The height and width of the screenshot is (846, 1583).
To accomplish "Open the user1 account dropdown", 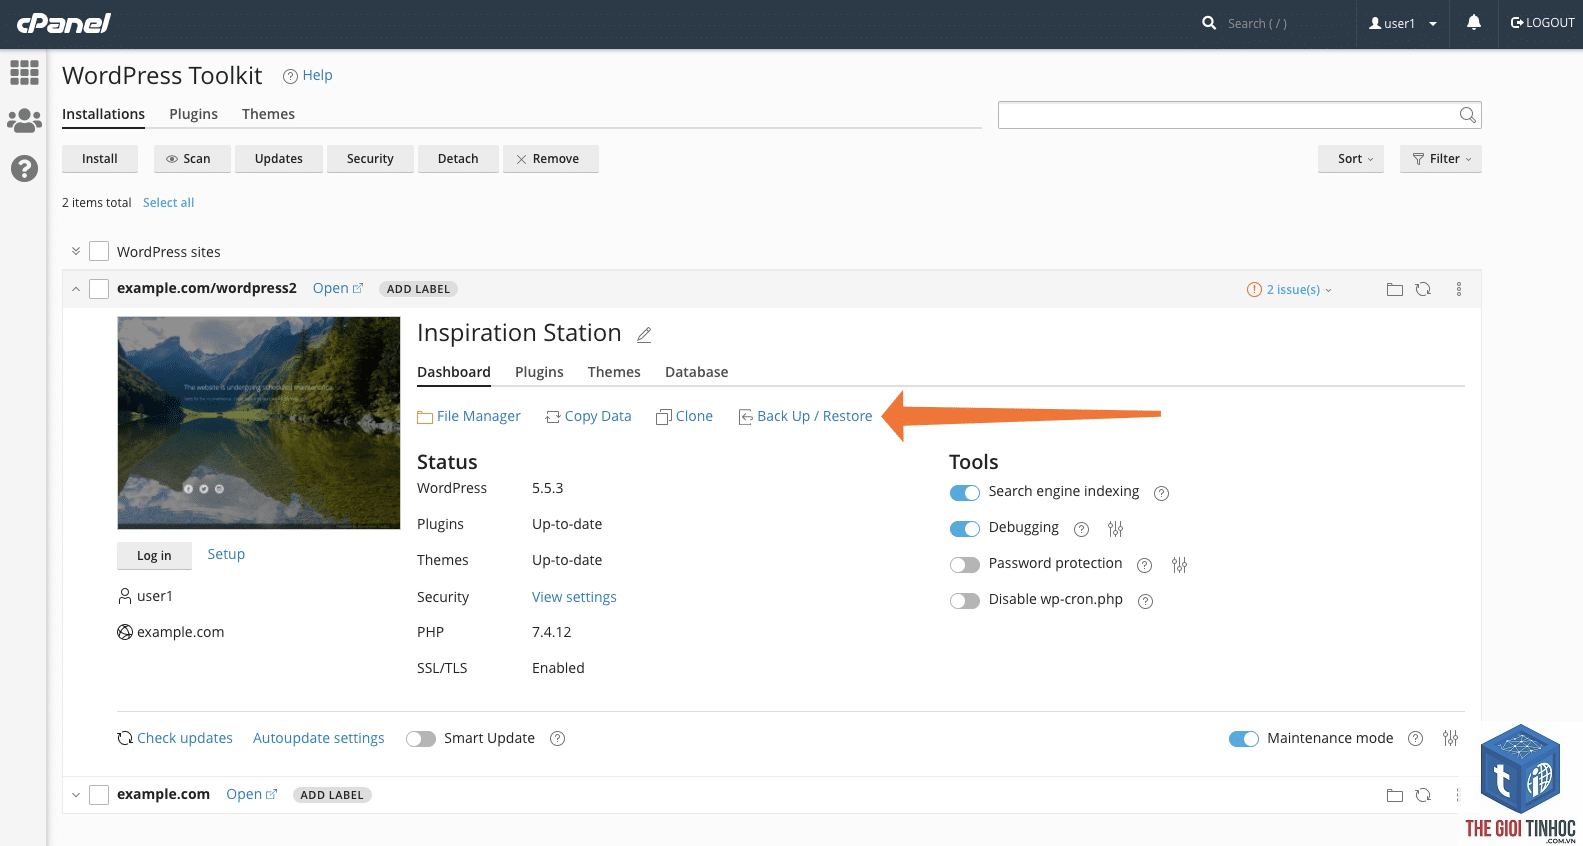I will (1403, 23).
